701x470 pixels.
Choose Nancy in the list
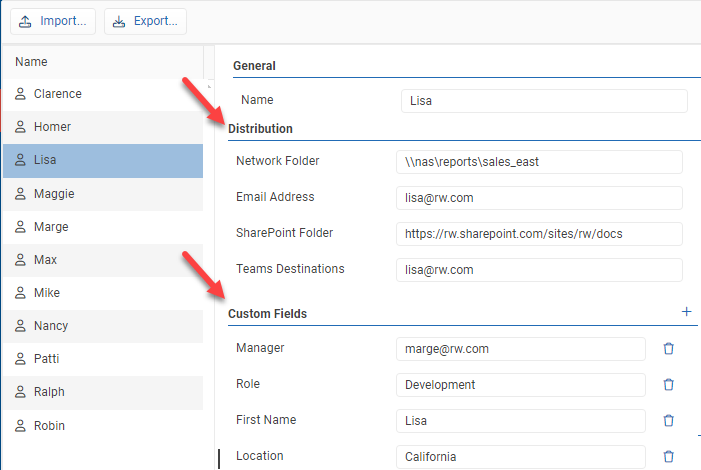(51, 326)
